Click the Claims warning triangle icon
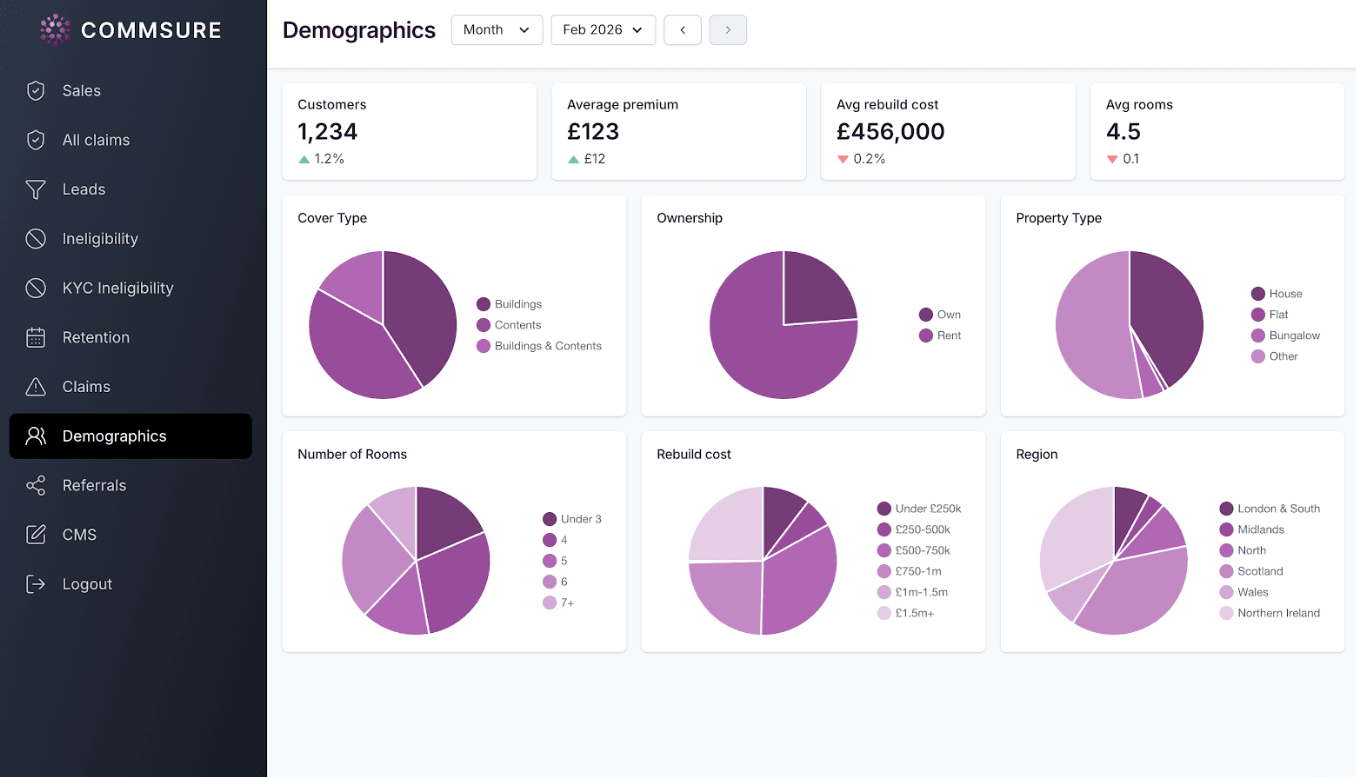 coord(36,387)
